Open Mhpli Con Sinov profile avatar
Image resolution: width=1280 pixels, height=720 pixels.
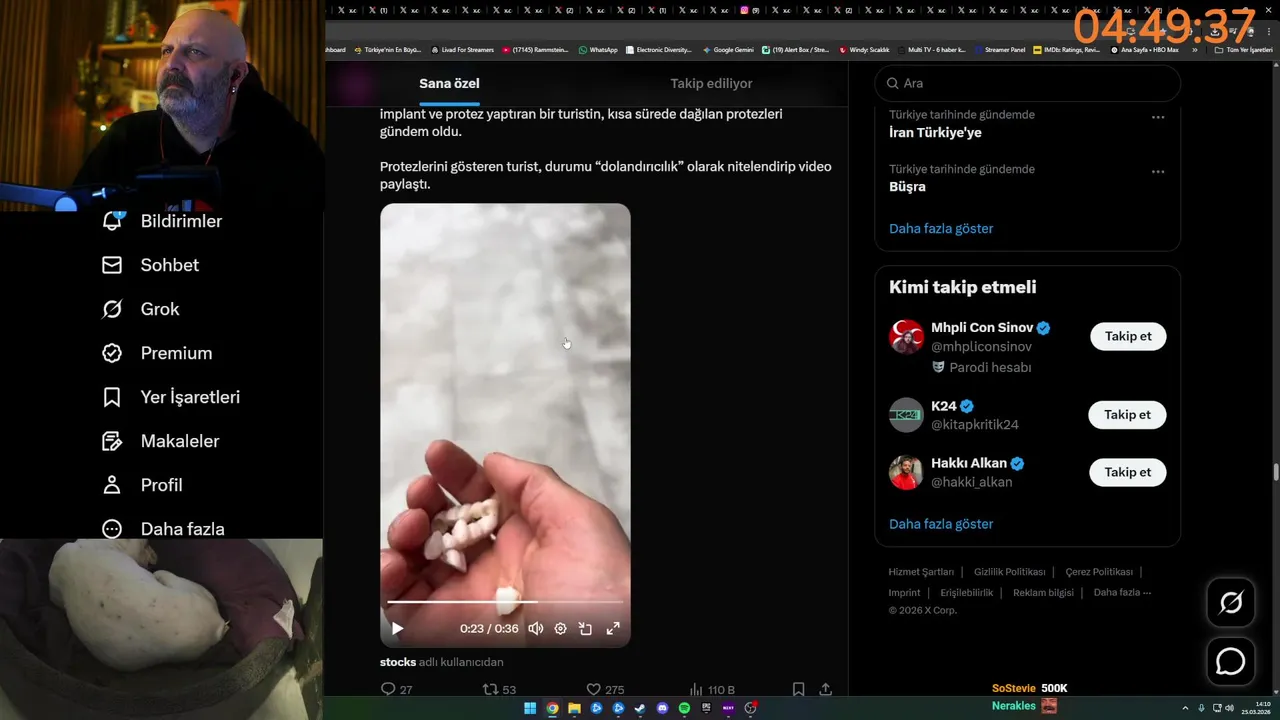(x=906, y=337)
